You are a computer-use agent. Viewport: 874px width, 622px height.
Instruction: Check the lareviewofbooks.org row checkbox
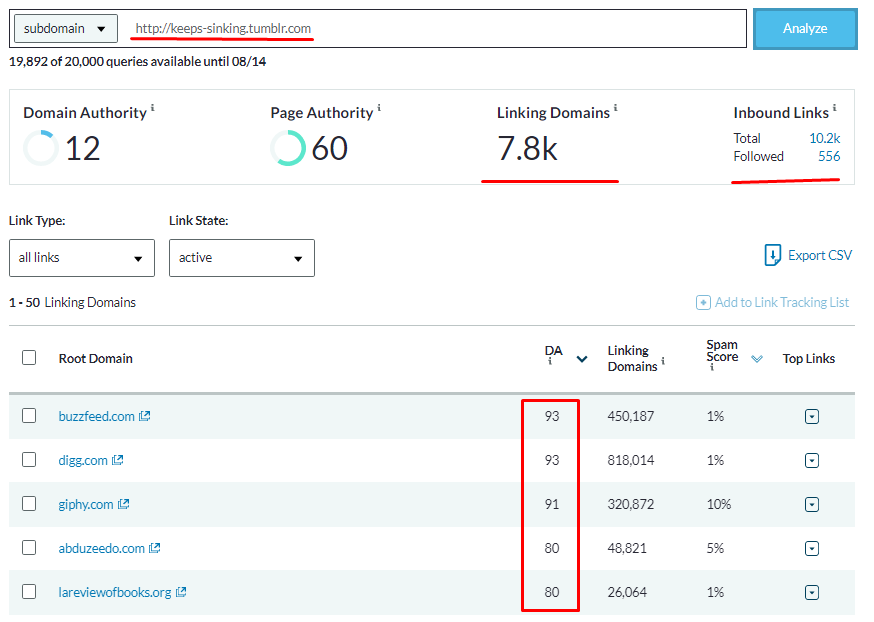(x=29, y=591)
